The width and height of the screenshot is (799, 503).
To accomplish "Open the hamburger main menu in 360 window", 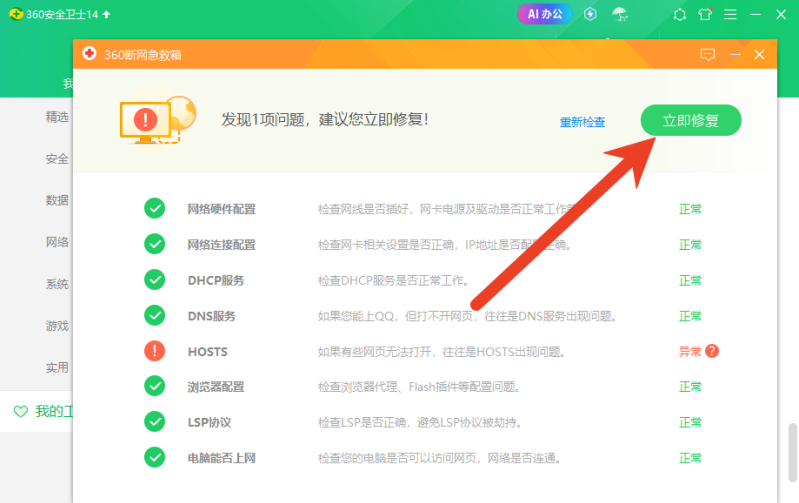I will [x=730, y=14].
